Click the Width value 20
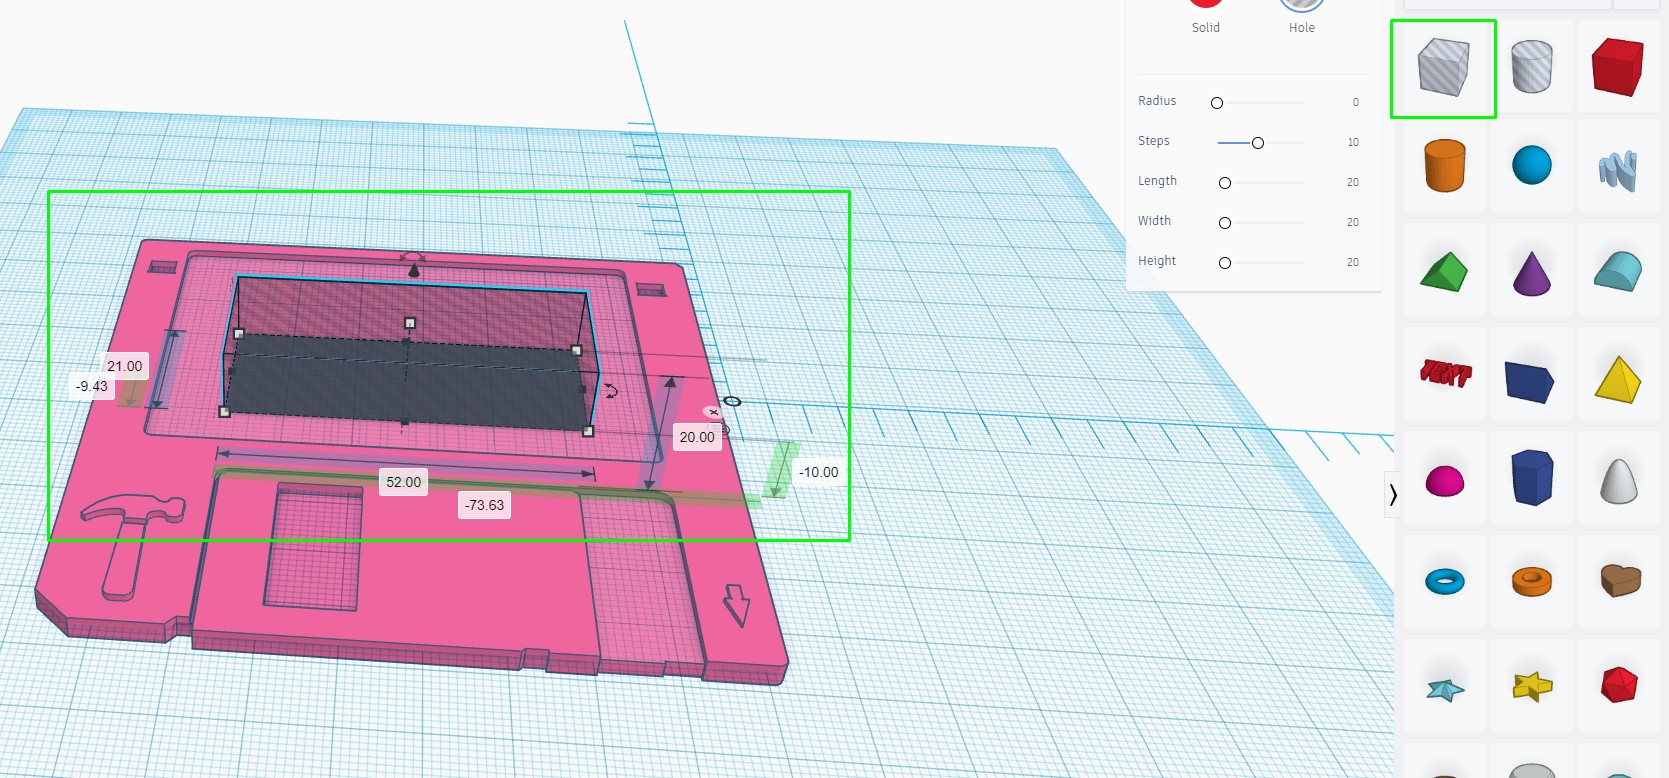The width and height of the screenshot is (1669, 778). [1353, 222]
